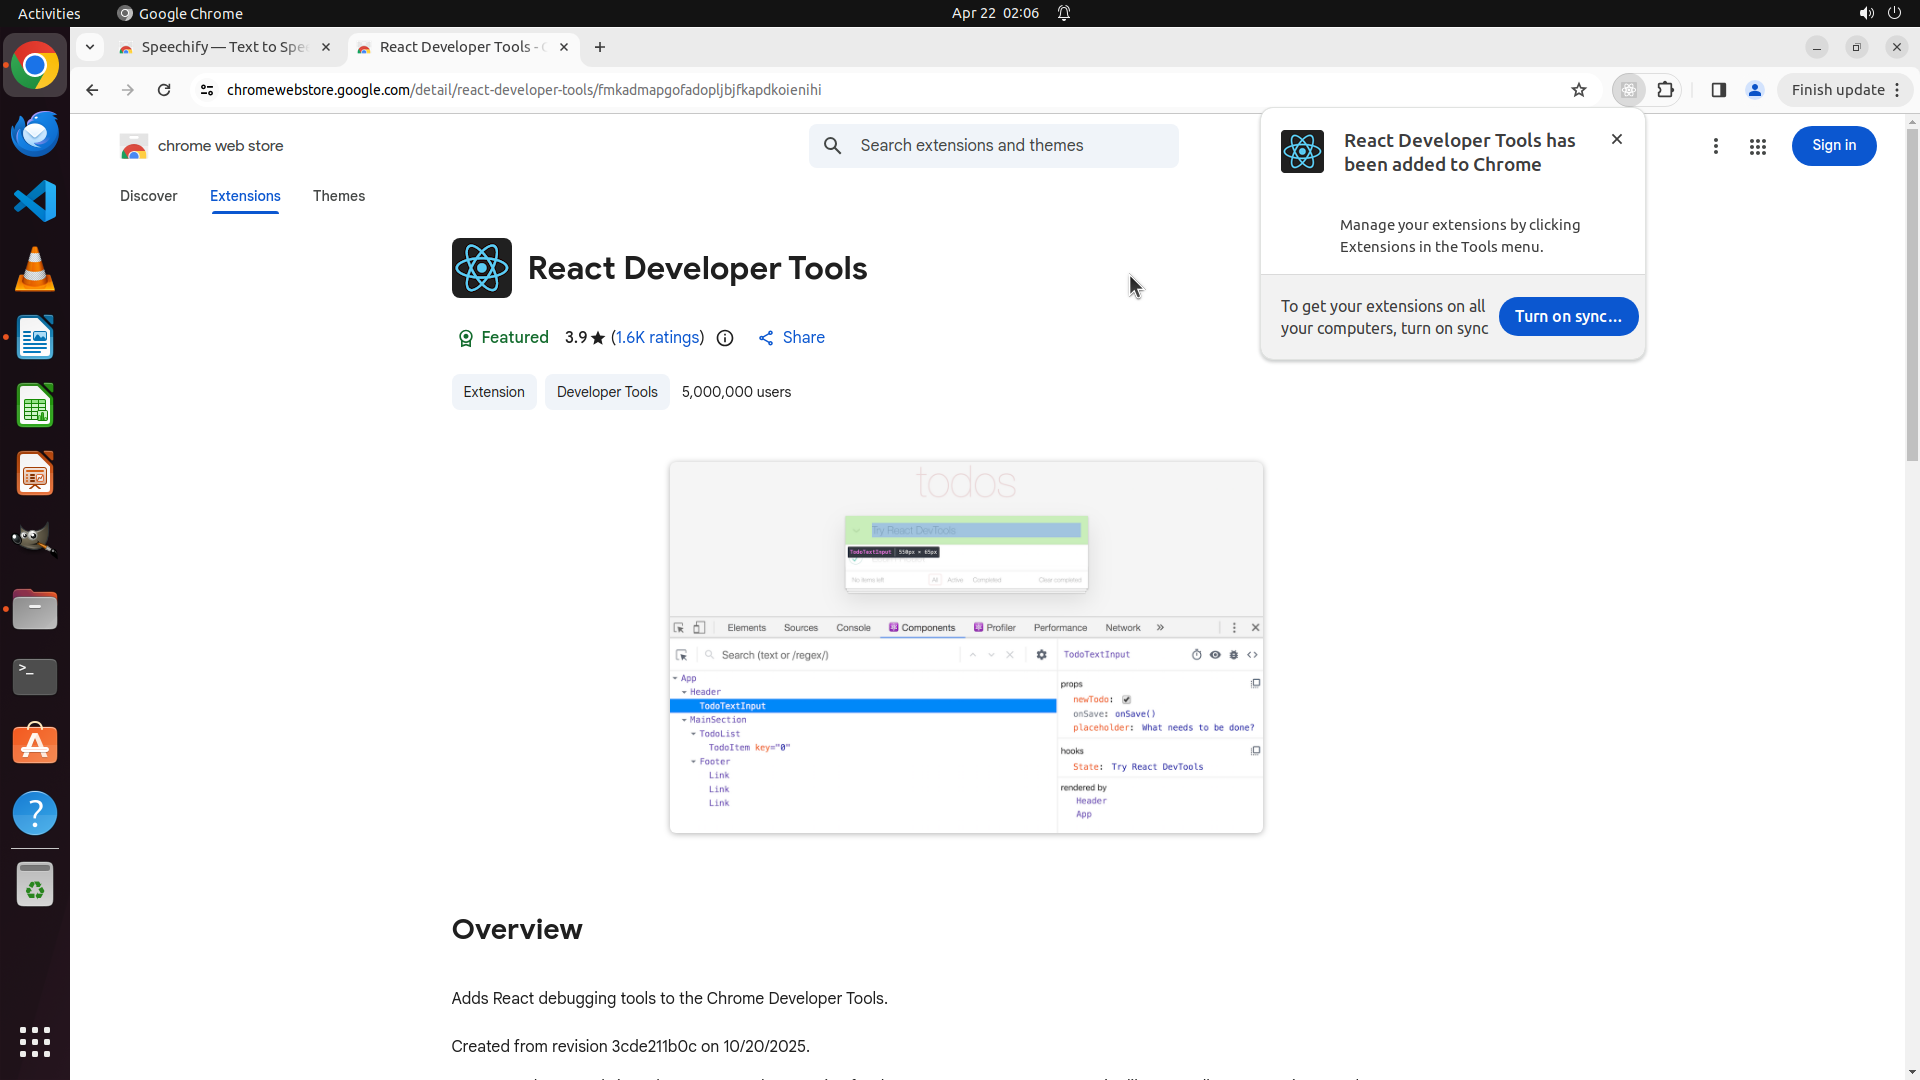Dismiss extension added notification popup
The image size is (1920, 1080).
[x=1616, y=139]
